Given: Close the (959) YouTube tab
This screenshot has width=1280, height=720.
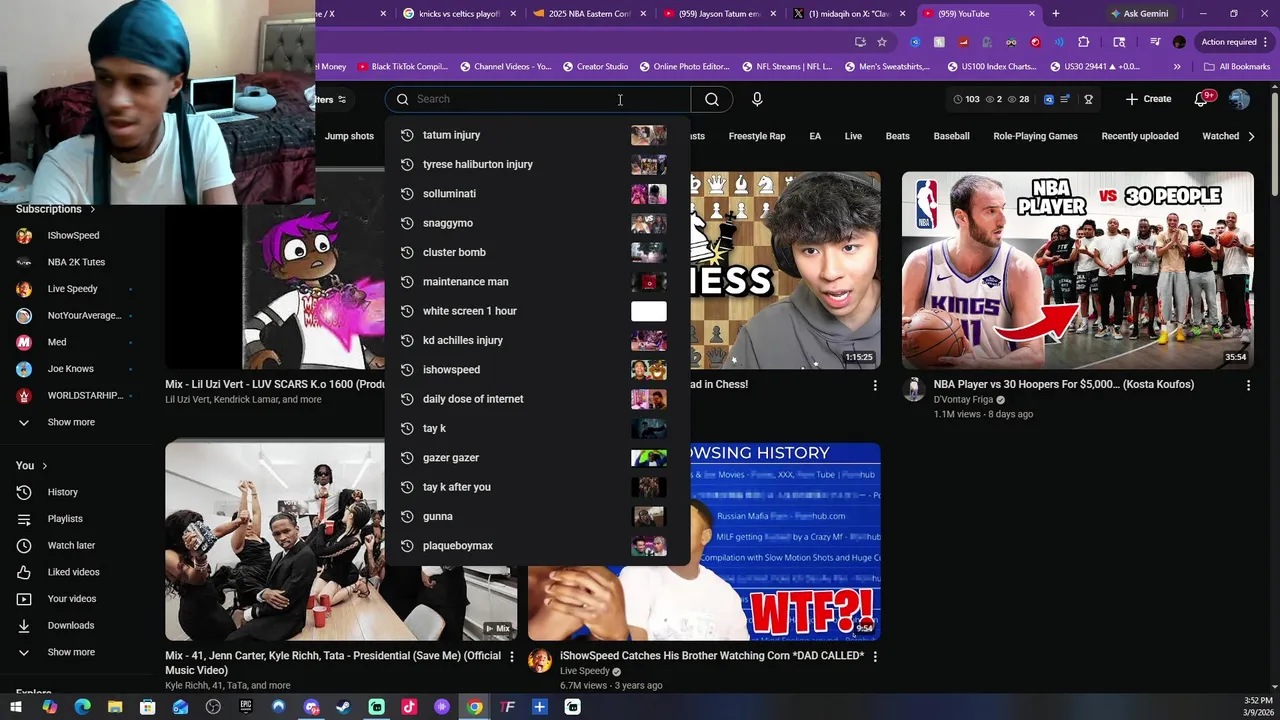Looking at the screenshot, I should [x=1032, y=14].
